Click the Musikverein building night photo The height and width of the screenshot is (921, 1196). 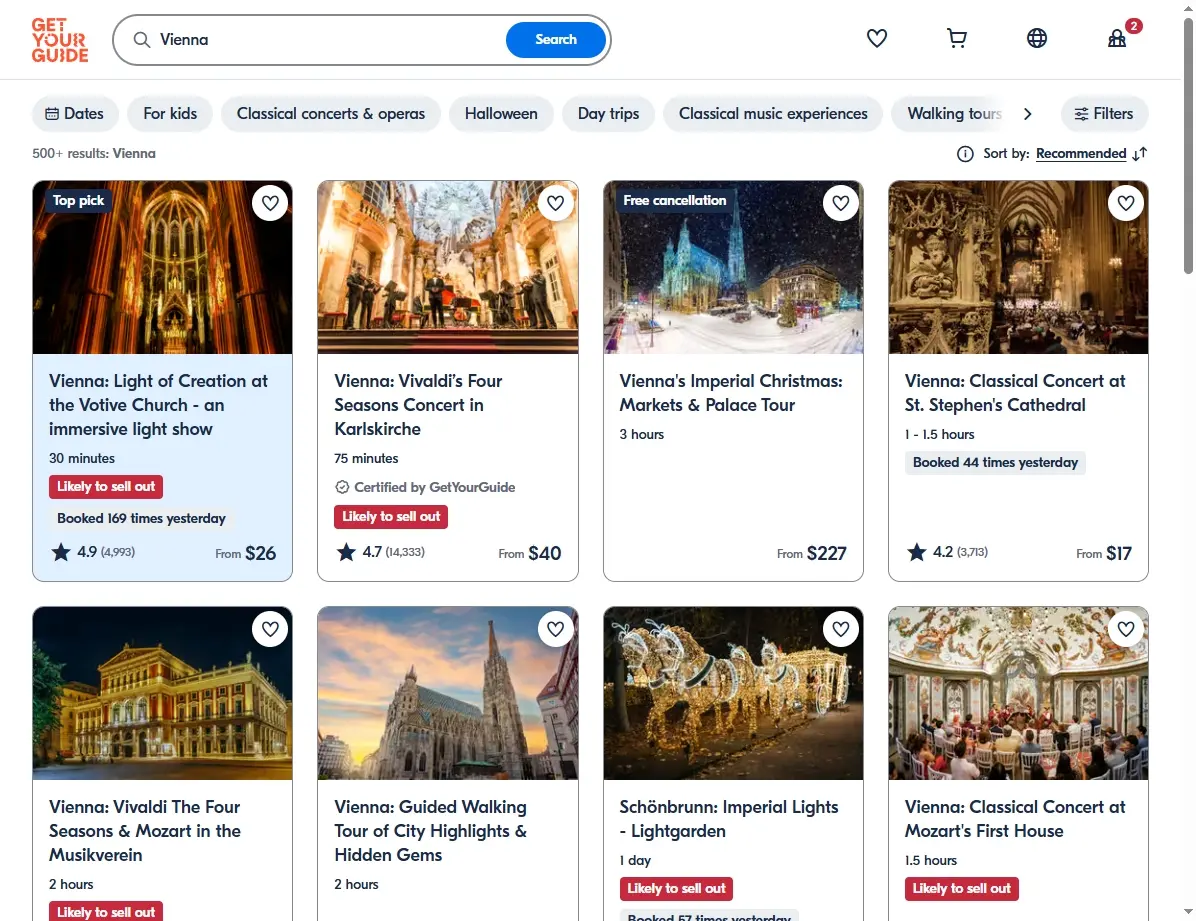pos(162,693)
